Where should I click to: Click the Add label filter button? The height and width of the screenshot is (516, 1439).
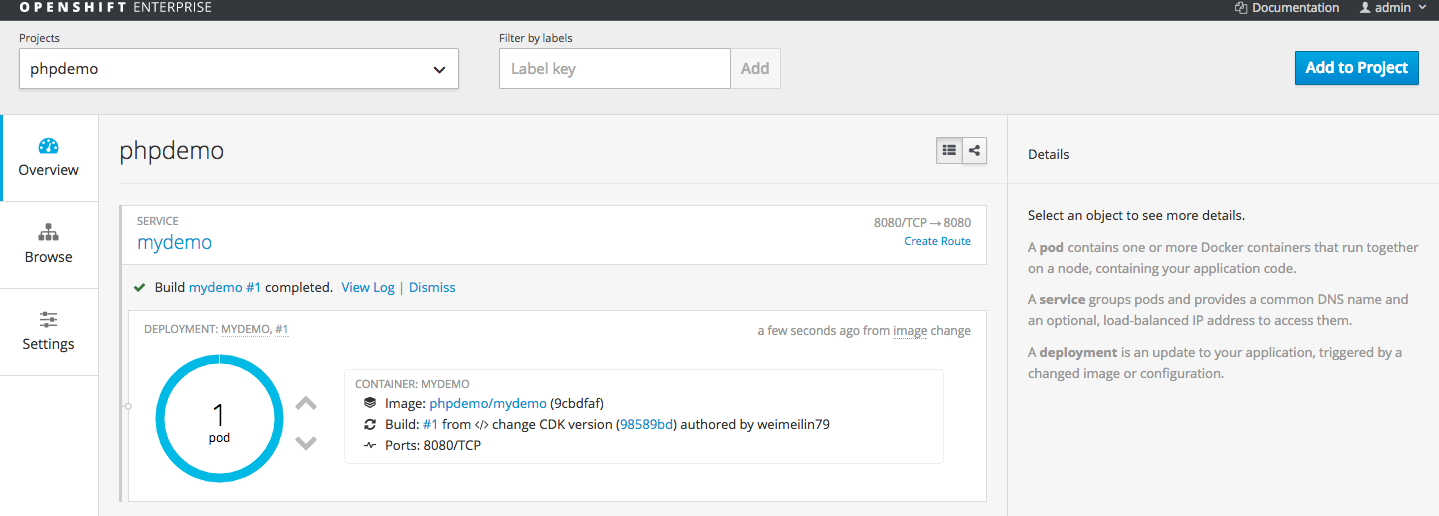point(755,69)
